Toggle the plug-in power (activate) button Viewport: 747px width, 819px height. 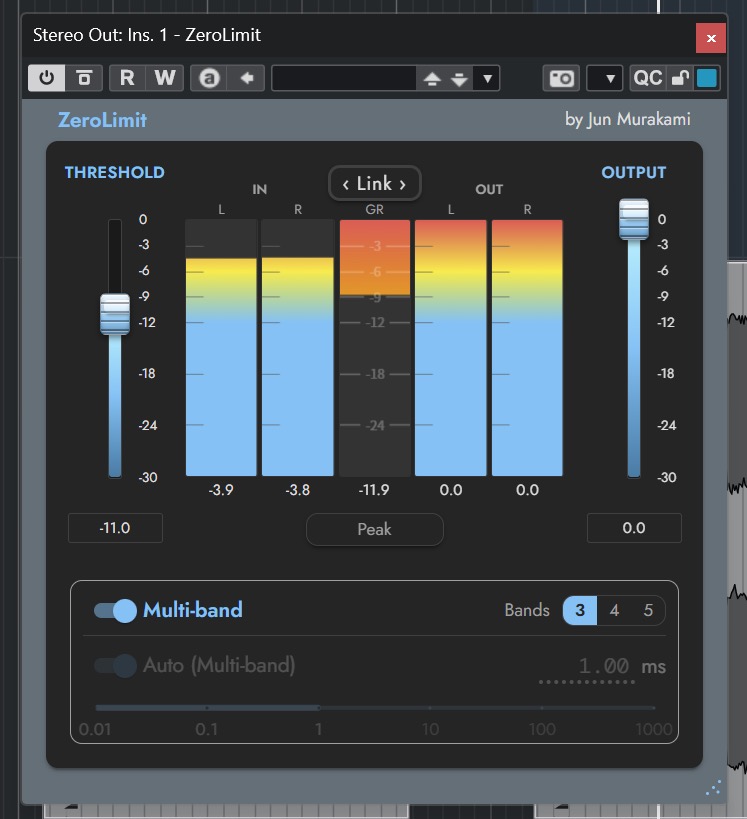(x=46, y=78)
